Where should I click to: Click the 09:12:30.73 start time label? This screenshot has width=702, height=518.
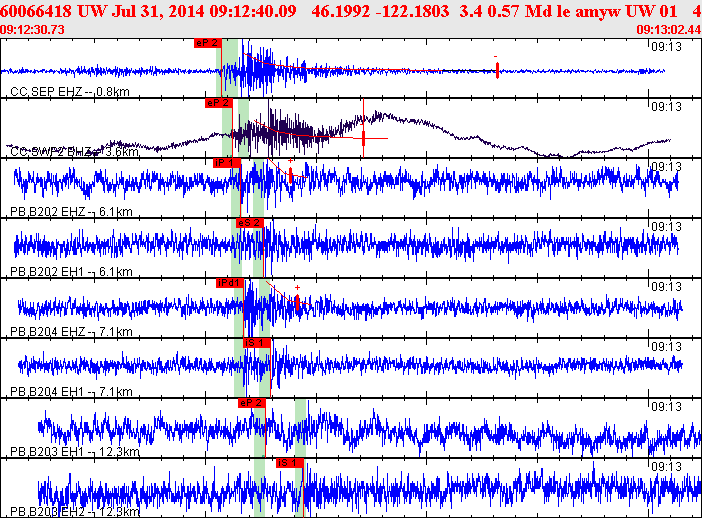32,30
